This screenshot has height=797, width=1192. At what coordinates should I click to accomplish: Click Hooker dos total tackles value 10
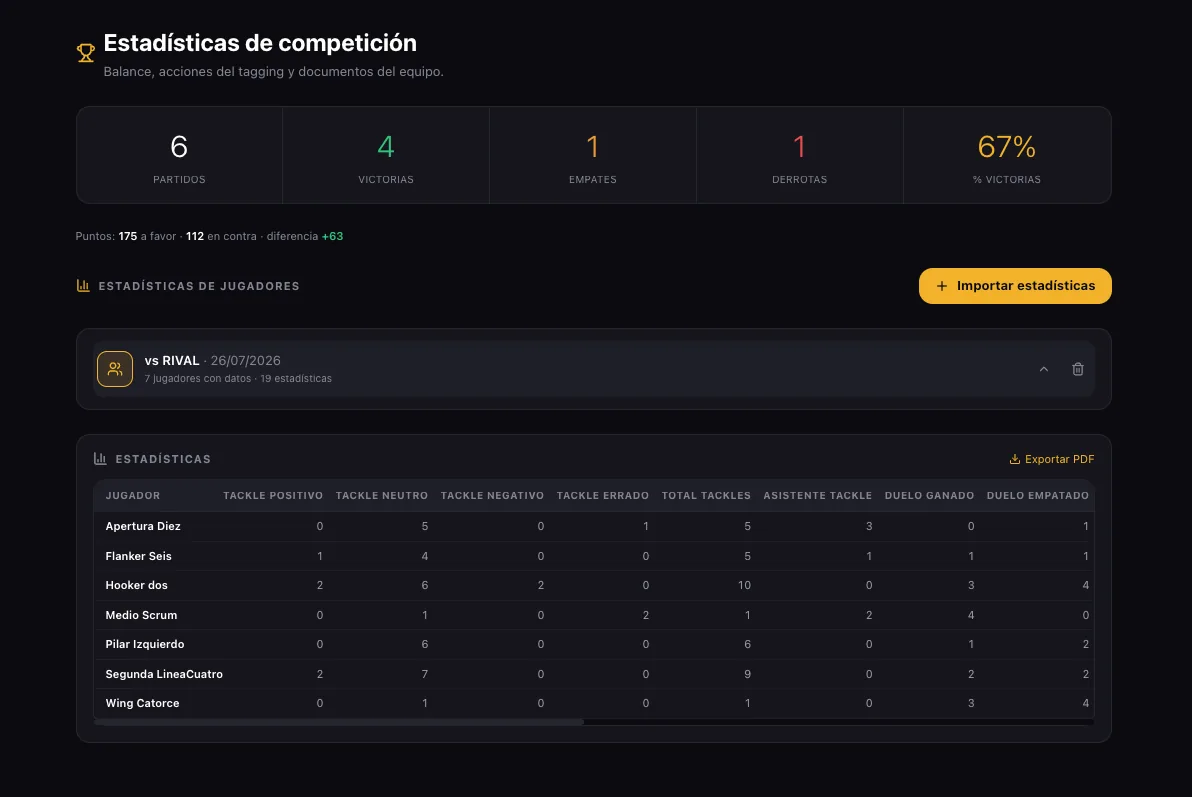pos(743,585)
